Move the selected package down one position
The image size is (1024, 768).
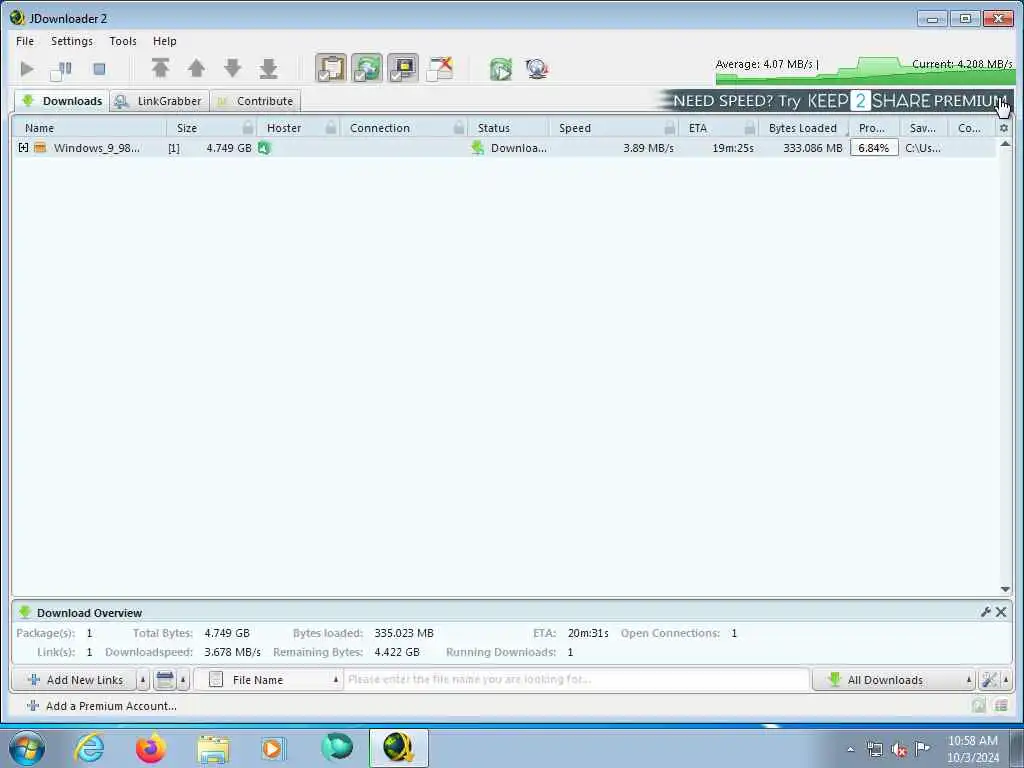tap(232, 68)
